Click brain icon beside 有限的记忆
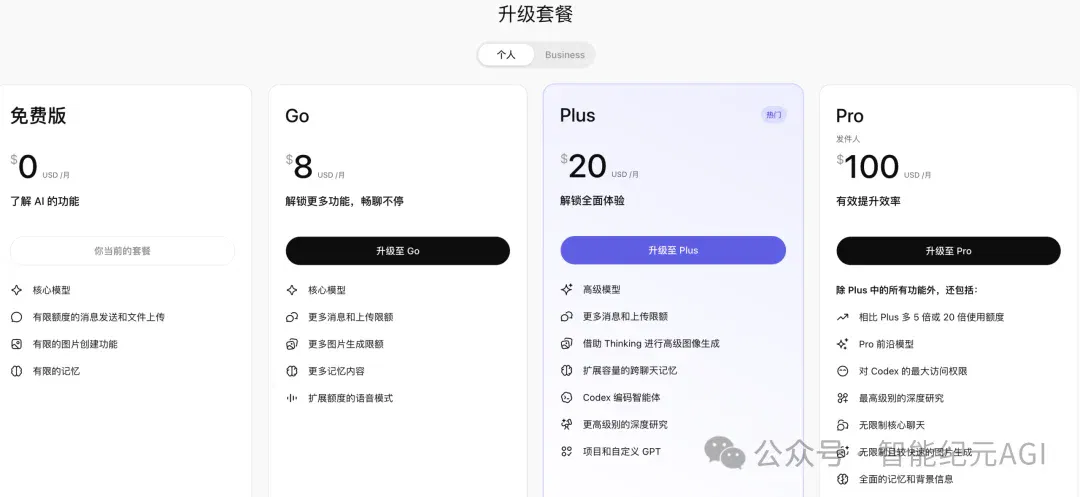 click(17, 371)
